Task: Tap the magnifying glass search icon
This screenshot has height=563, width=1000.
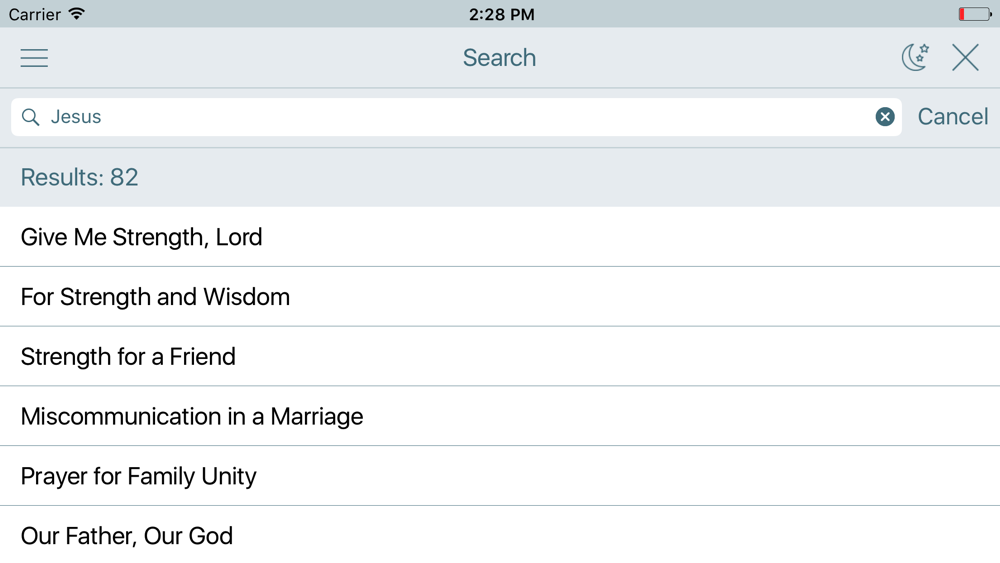Action: coord(30,117)
